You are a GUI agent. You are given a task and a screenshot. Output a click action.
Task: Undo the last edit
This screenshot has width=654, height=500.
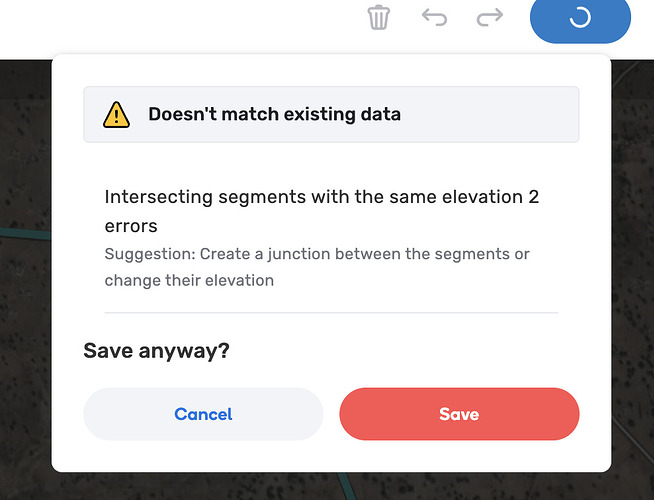pyautogui.click(x=434, y=18)
